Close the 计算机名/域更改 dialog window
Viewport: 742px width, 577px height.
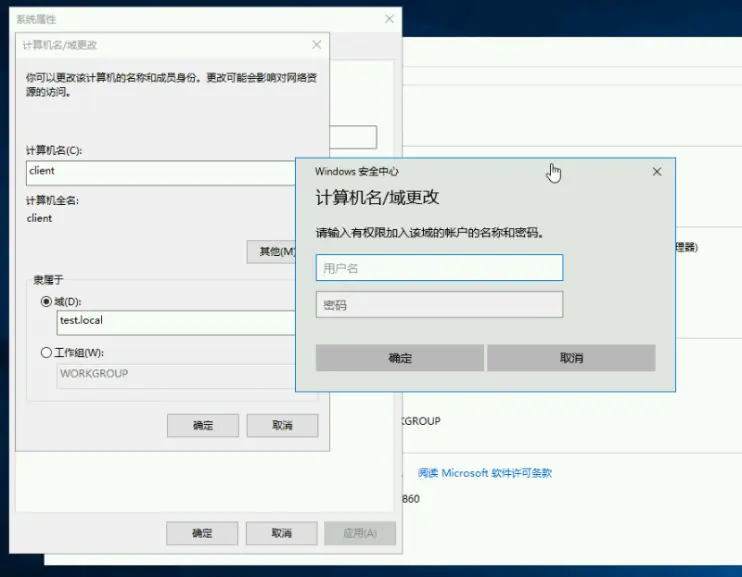(317, 45)
